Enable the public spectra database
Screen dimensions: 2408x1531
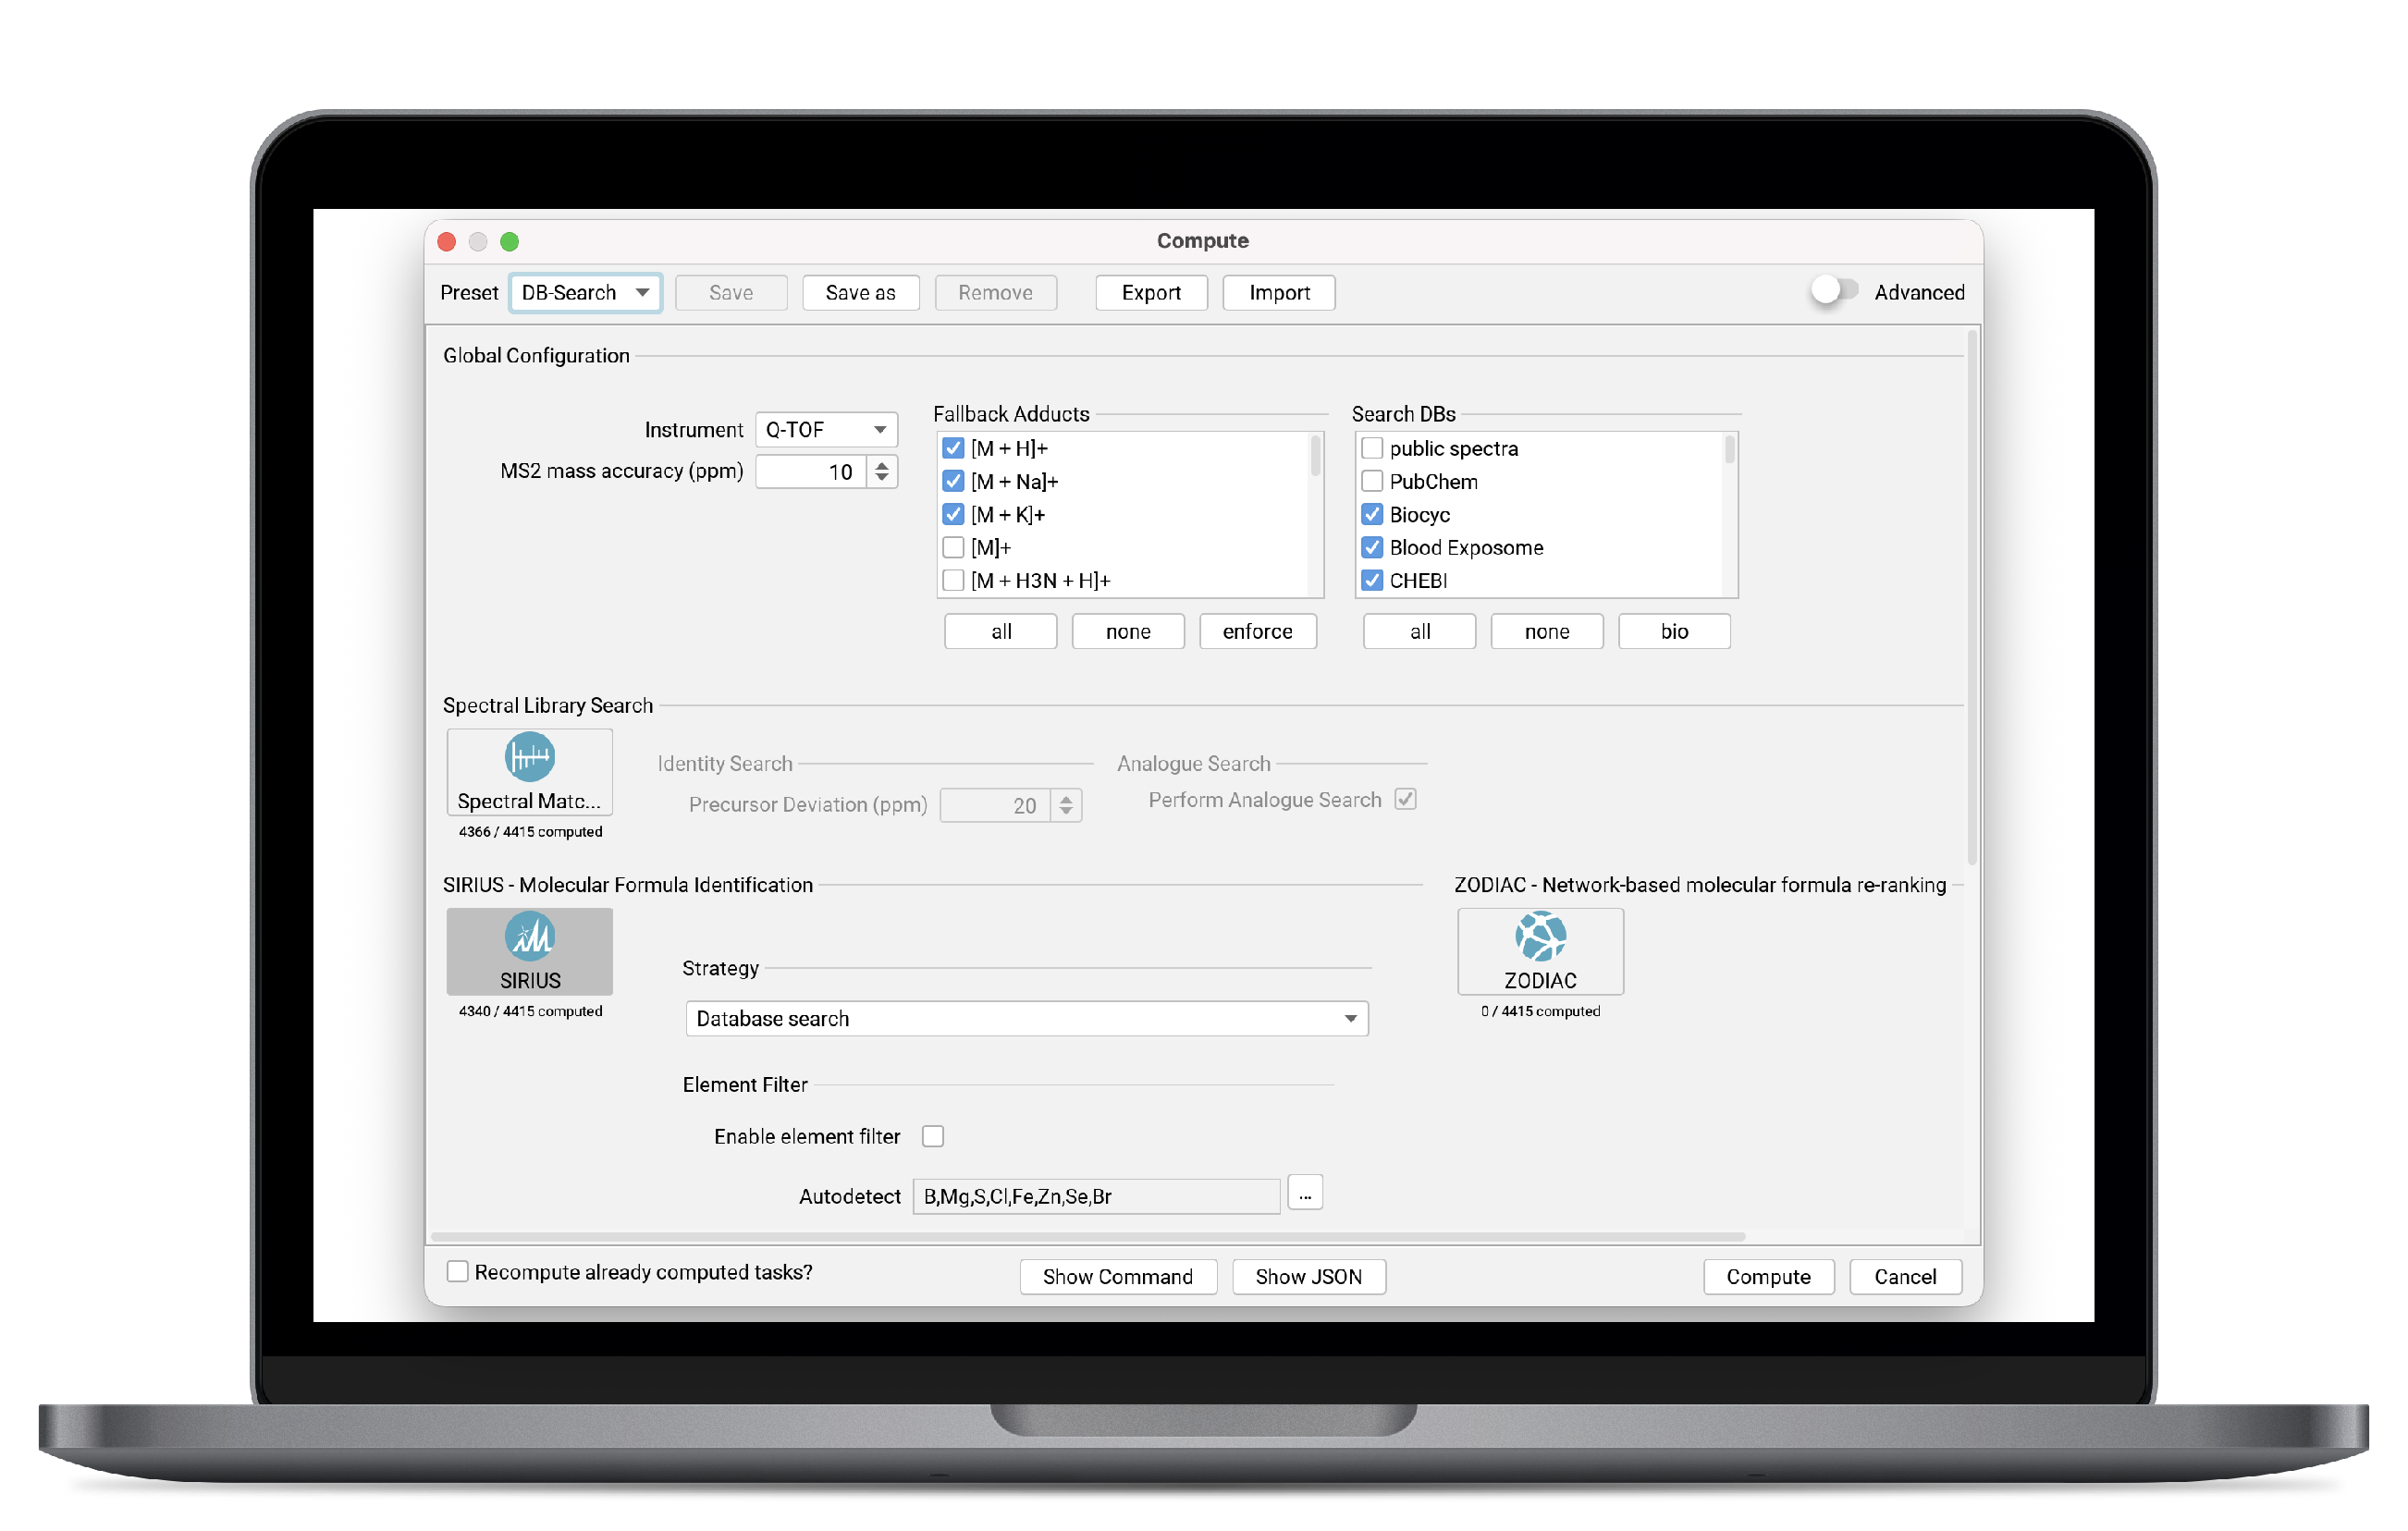click(x=1372, y=448)
